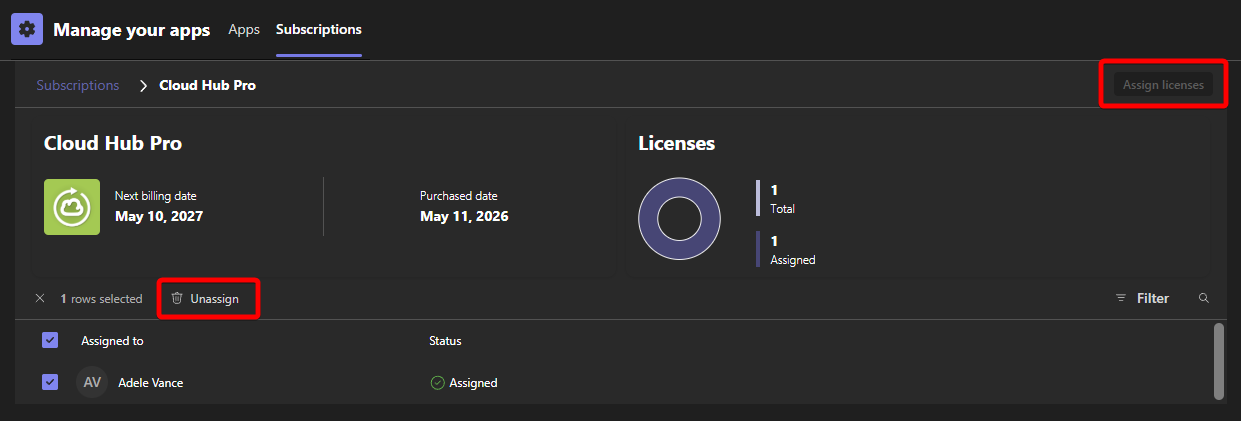This screenshot has height=421, width=1241.
Task: Uncheck the Adele Vance row checkbox
Action: (50, 382)
